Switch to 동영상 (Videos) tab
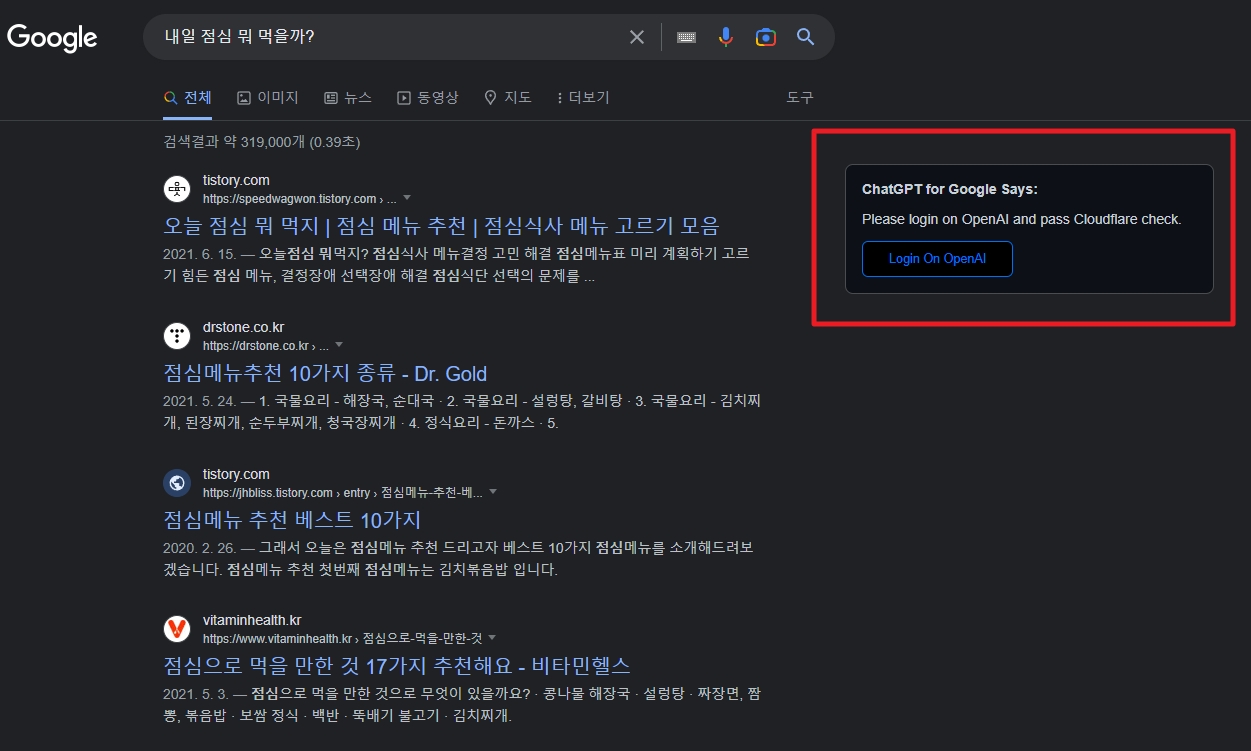 [x=428, y=98]
